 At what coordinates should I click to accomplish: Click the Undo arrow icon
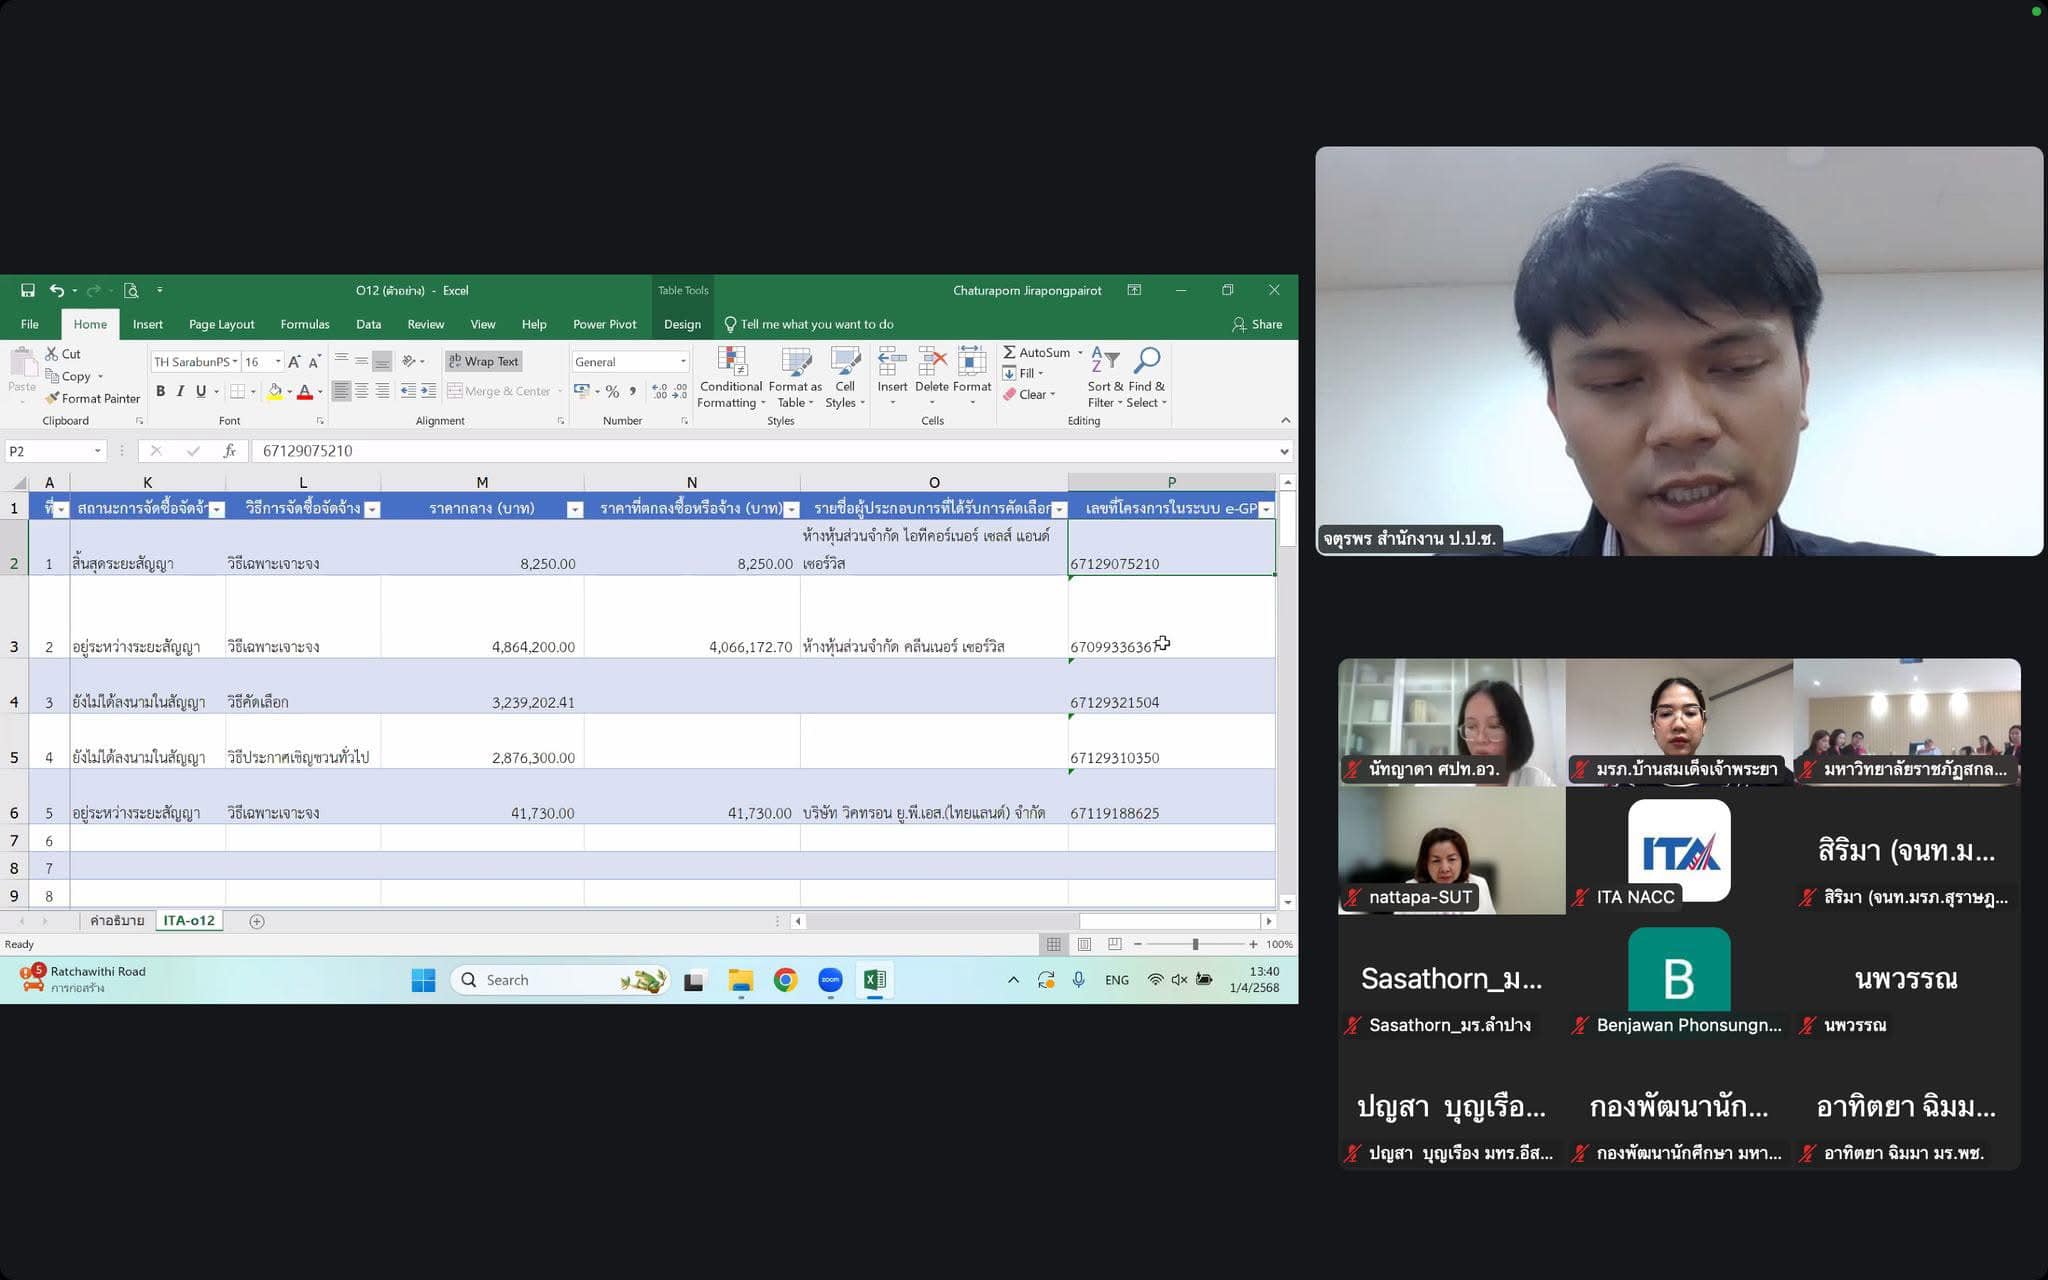(x=57, y=291)
